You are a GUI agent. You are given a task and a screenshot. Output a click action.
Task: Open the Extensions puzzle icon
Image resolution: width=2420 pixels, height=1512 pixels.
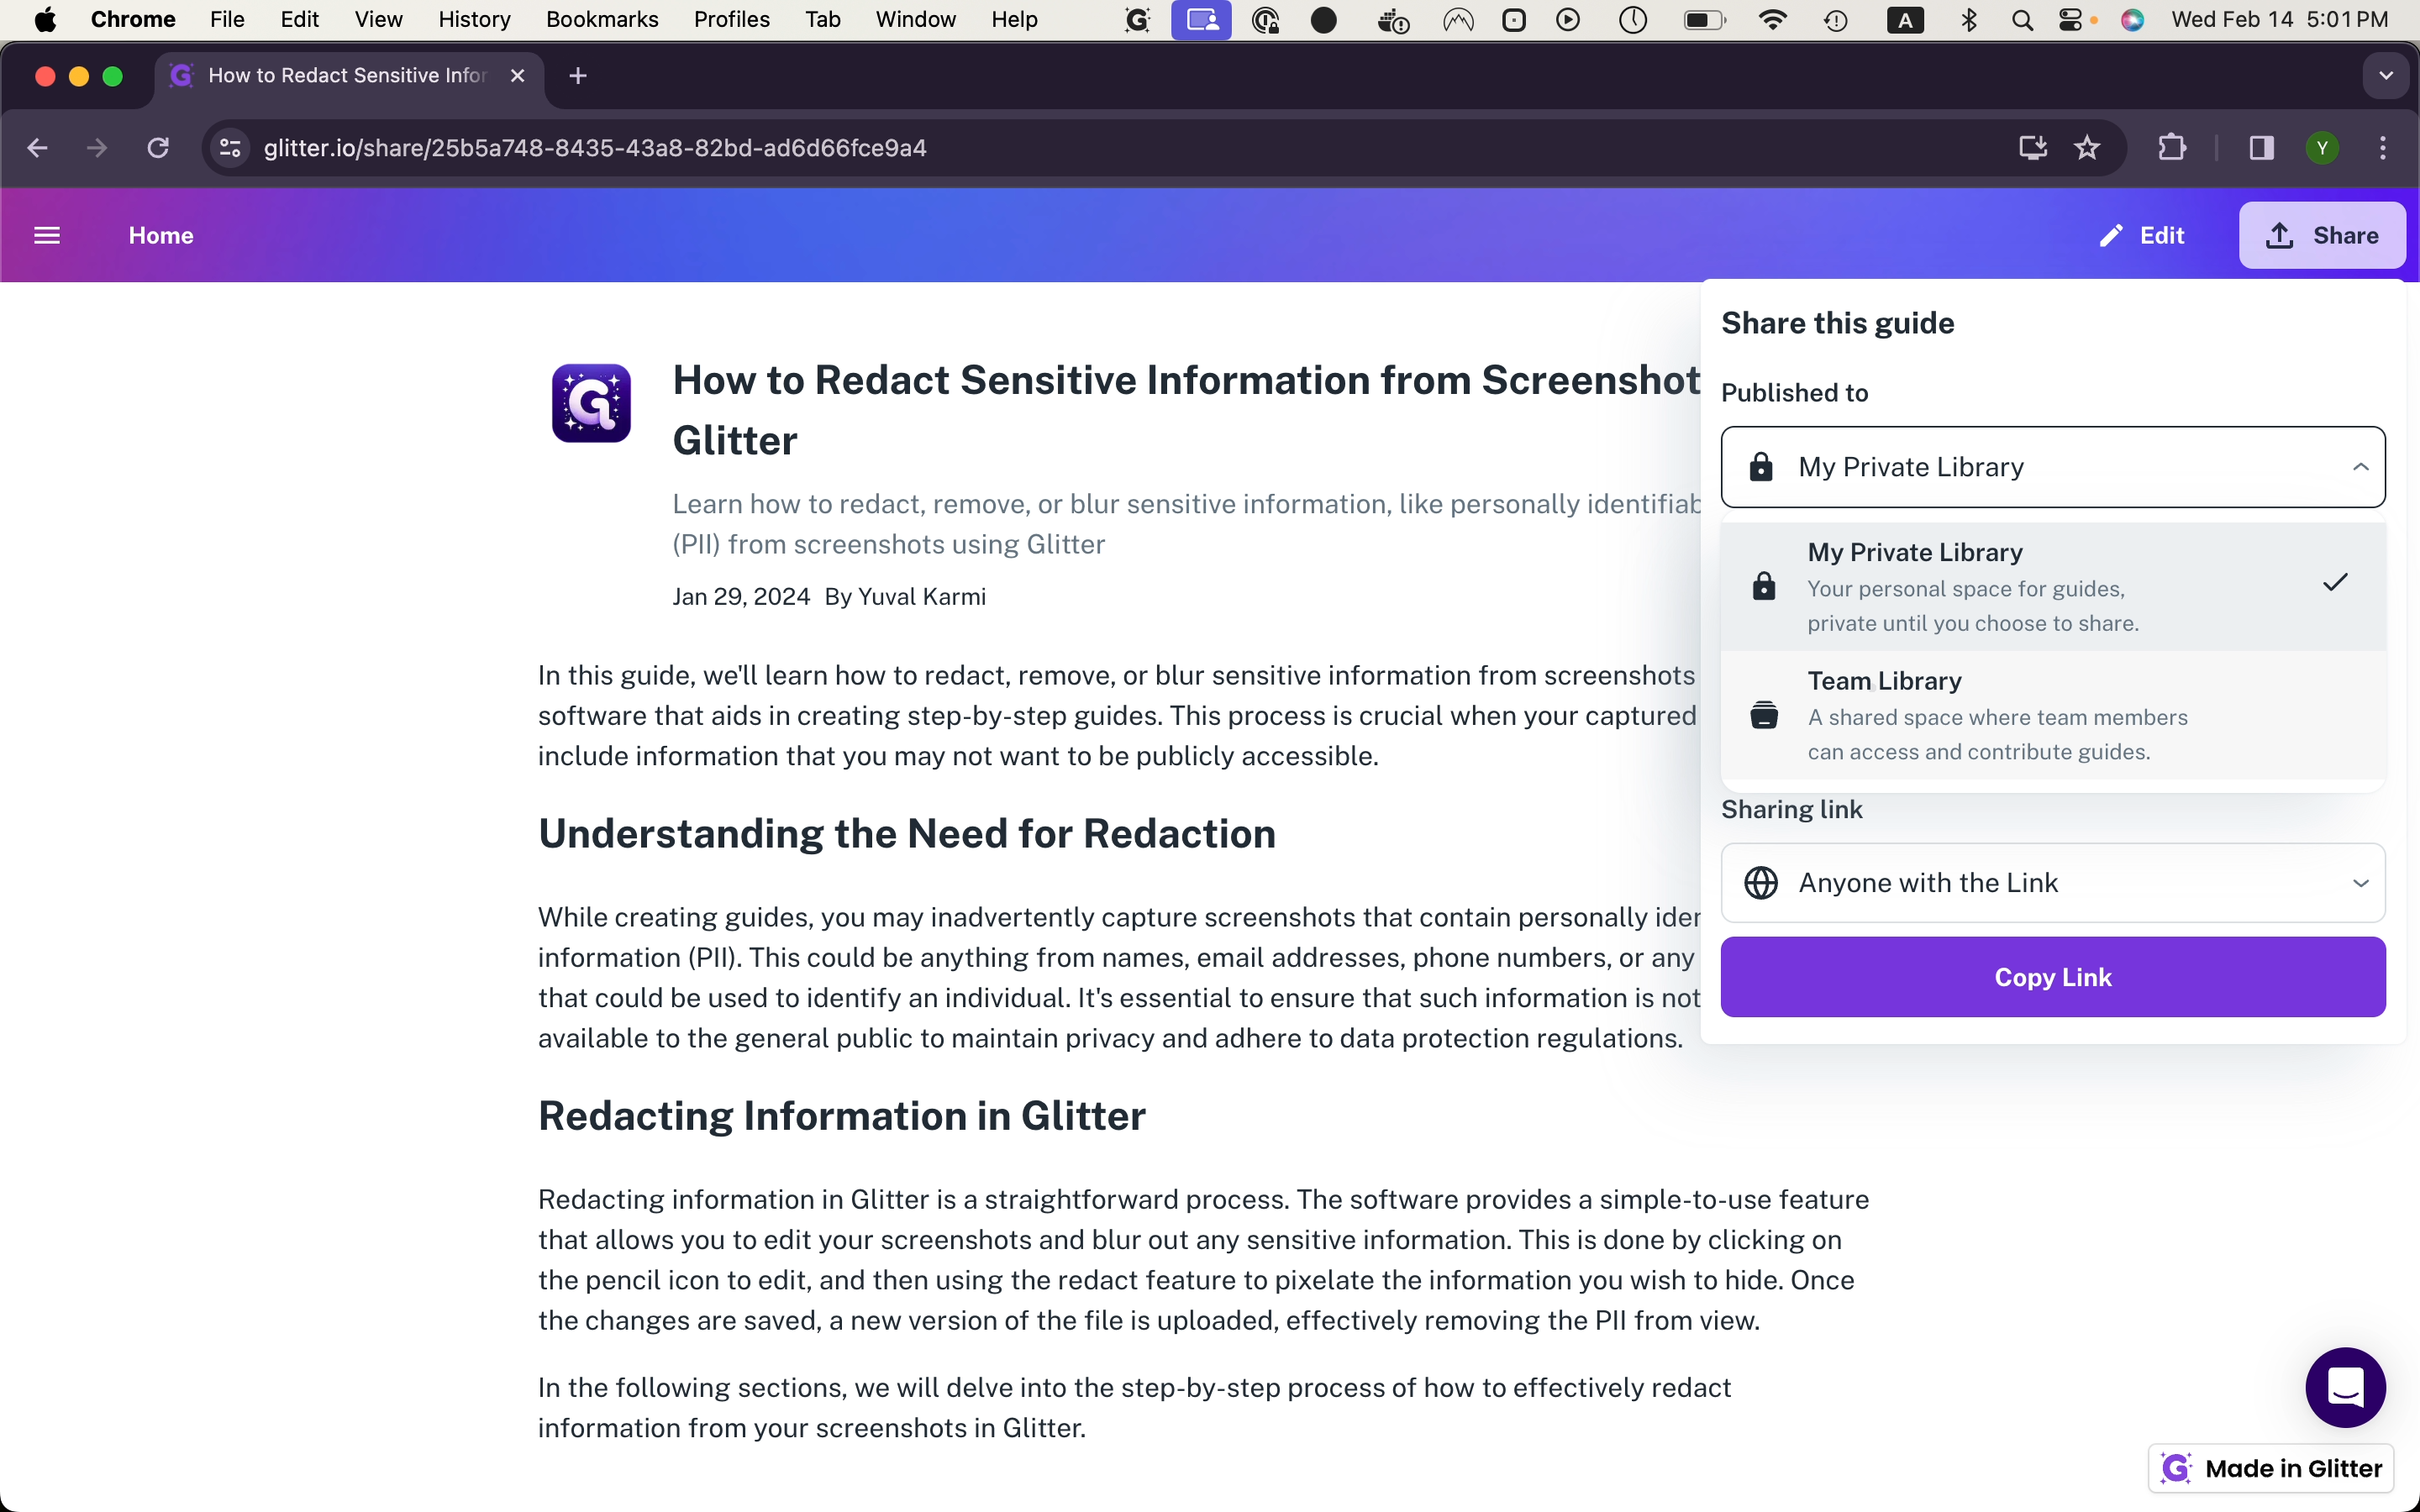click(x=2172, y=148)
